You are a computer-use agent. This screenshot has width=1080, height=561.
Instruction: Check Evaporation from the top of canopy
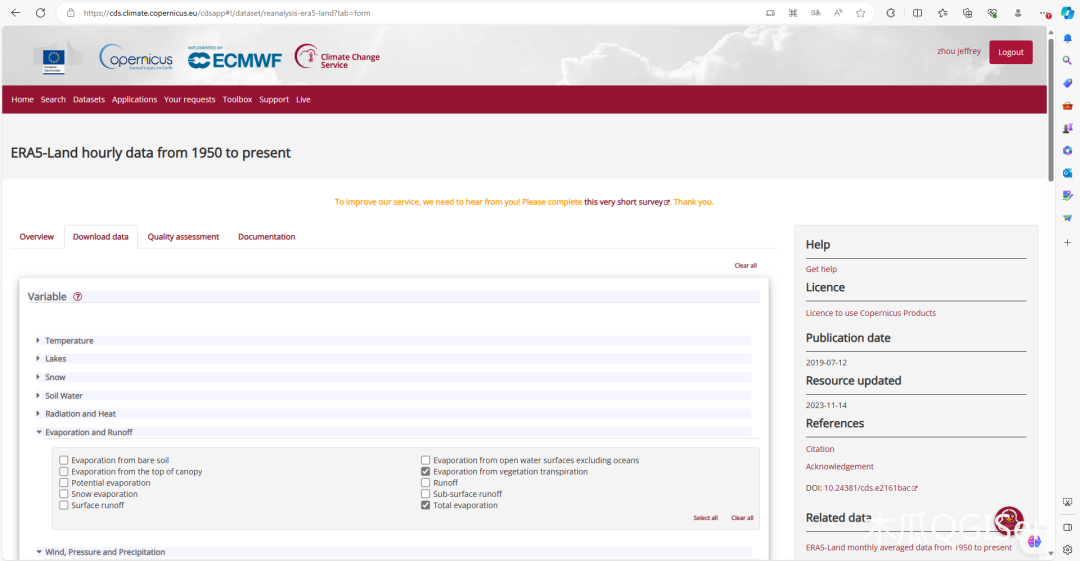pyautogui.click(x=63, y=471)
